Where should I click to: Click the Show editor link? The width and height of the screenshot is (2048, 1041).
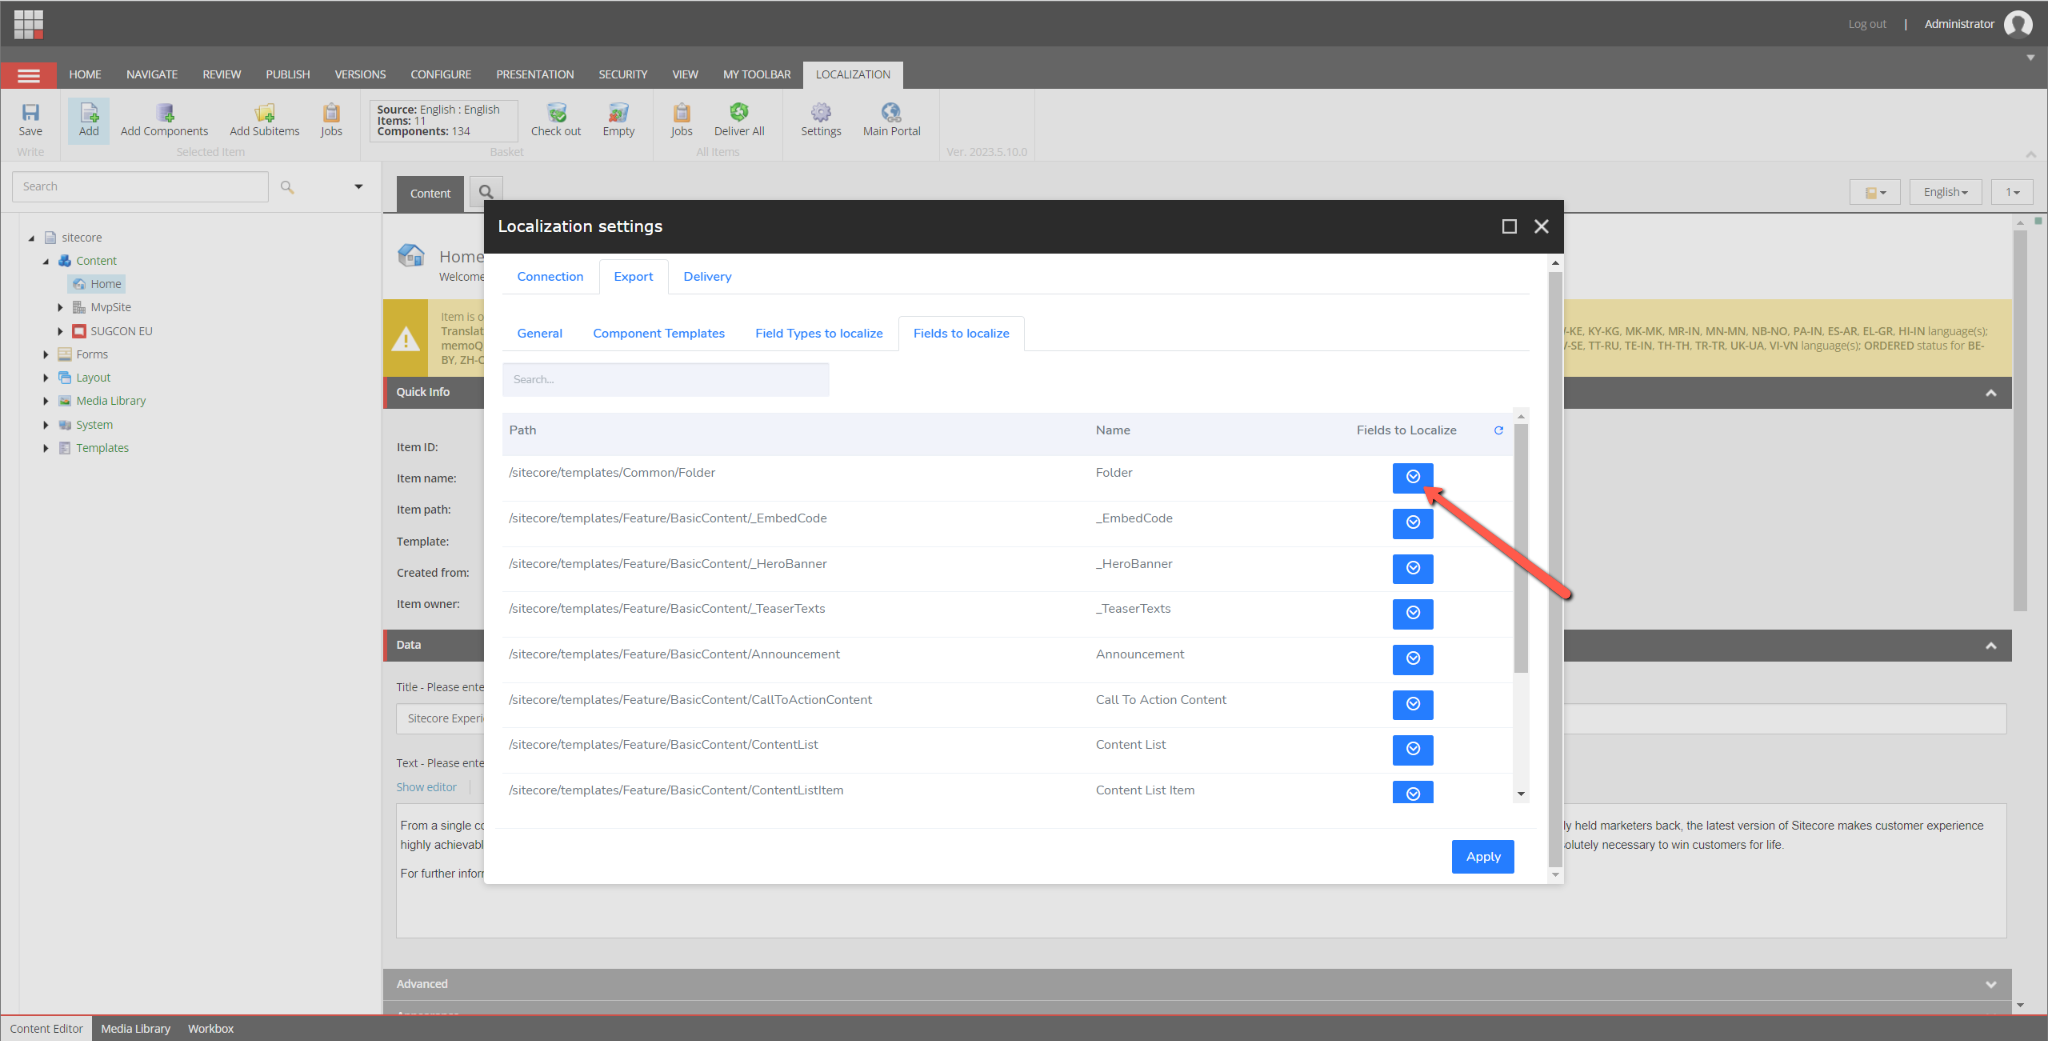pyautogui.click(x=426, y=788)
